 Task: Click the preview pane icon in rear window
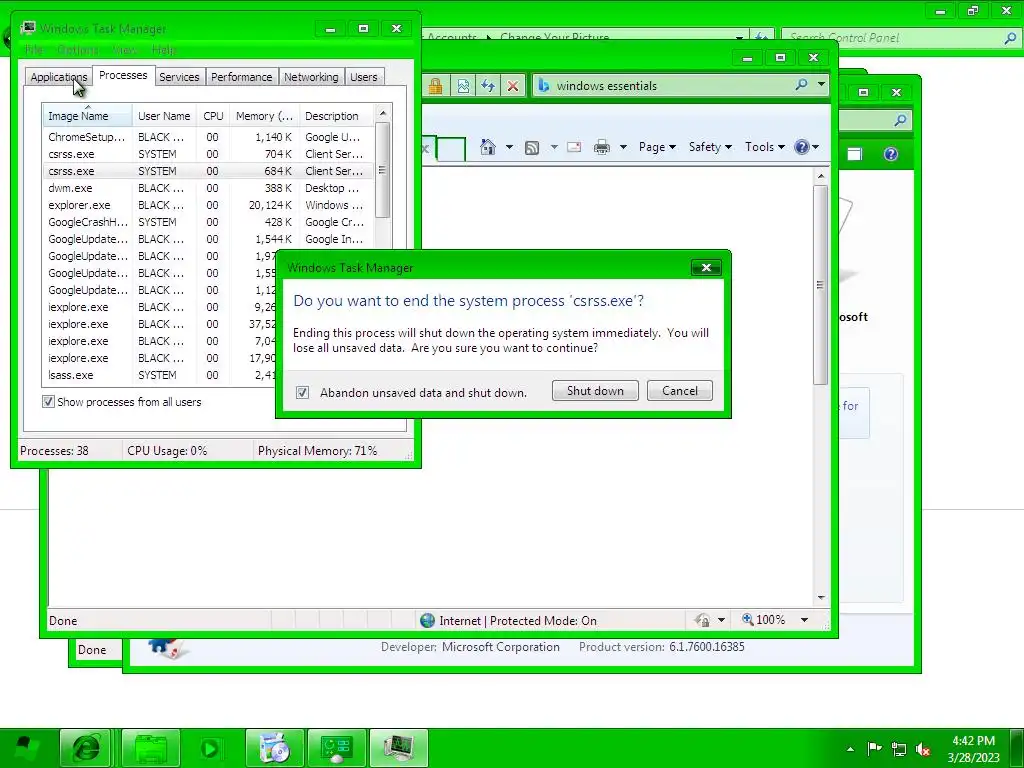click(x=854, y=154)
